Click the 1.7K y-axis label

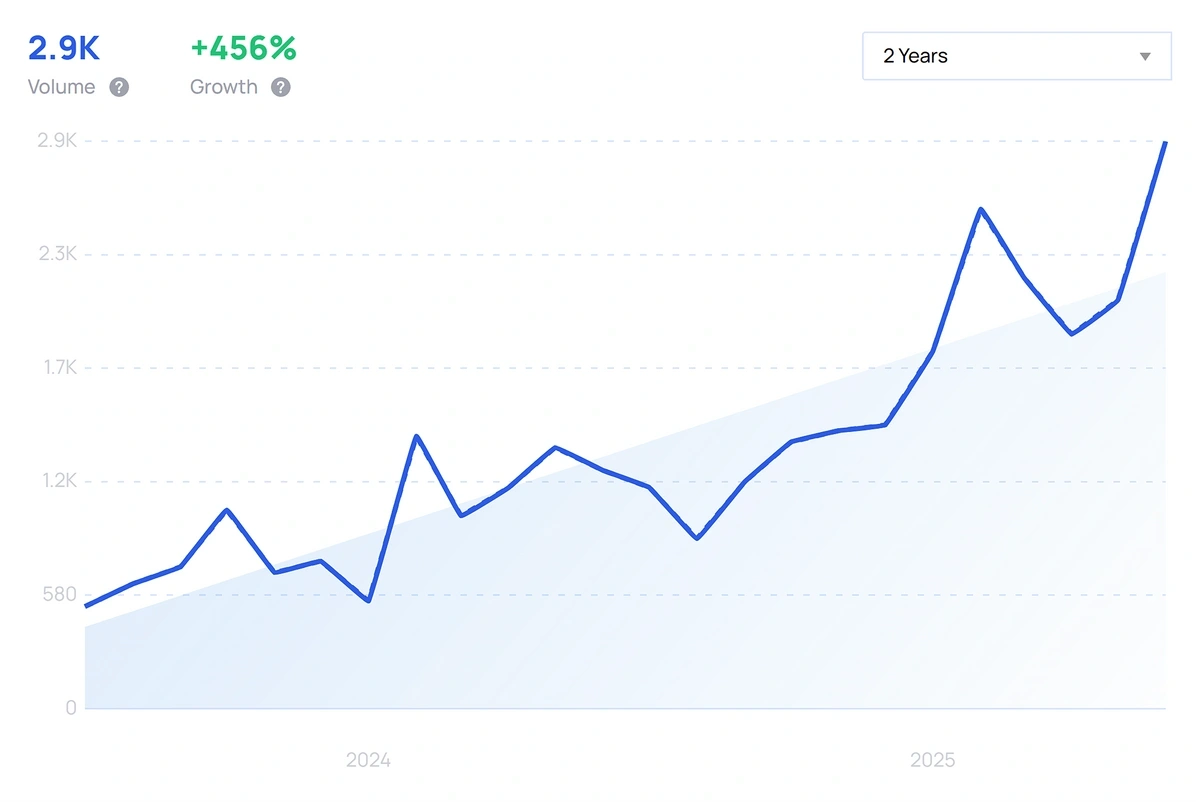click(x=58, y=368)
